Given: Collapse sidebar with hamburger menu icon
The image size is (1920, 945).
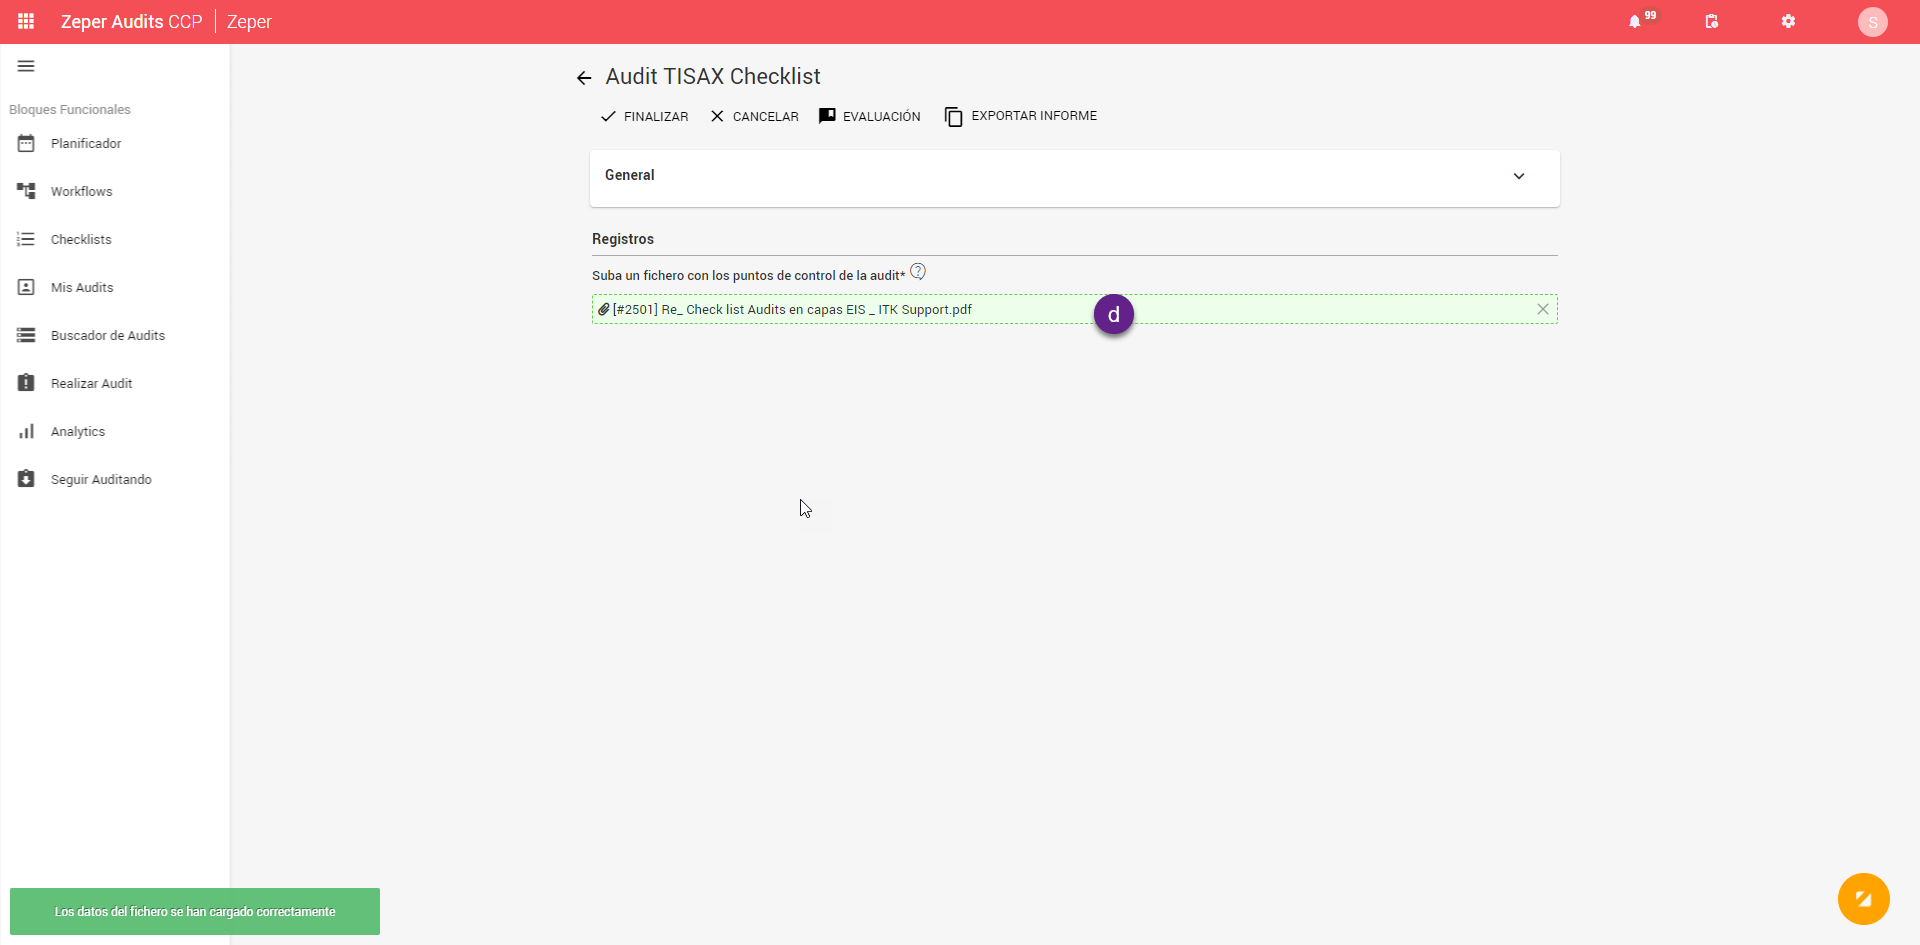Looking at the screenshot, I should point(26,66).
